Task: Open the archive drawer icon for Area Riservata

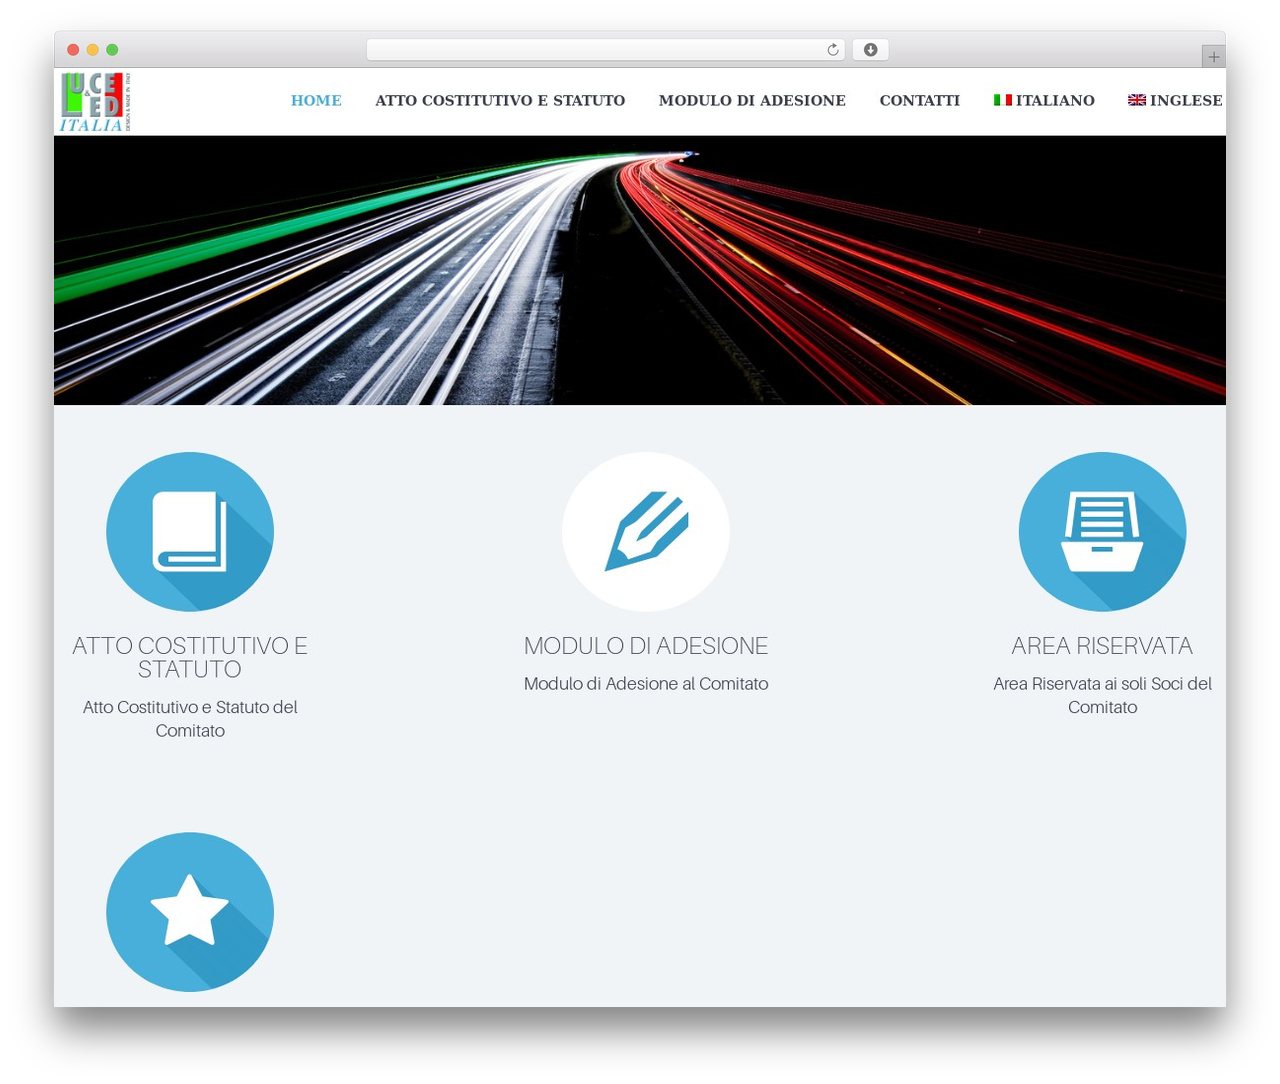Action: [1102, 531]
